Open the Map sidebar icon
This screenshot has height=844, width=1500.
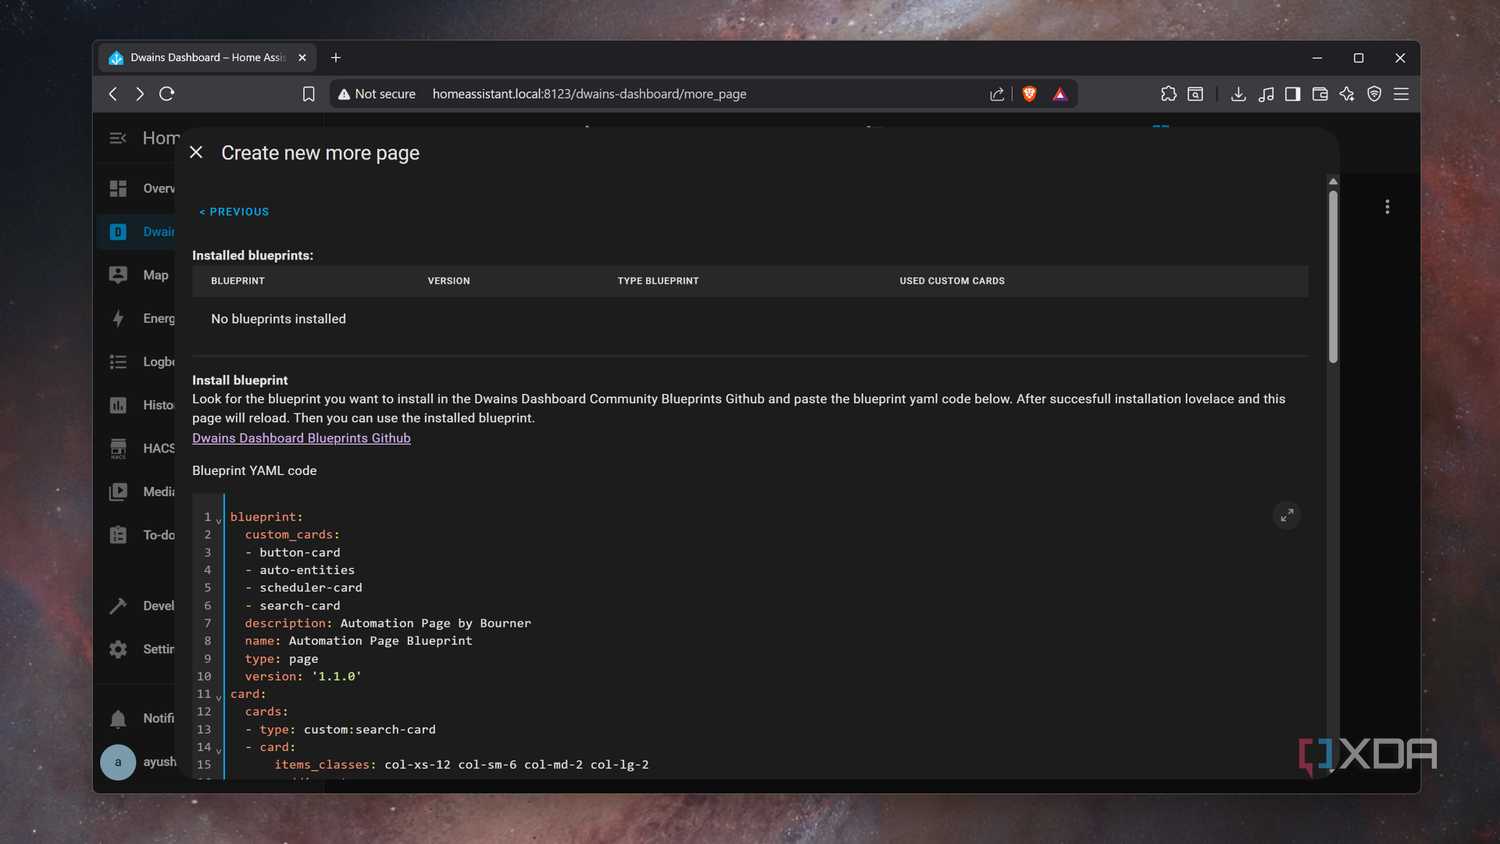click(118, 275)
